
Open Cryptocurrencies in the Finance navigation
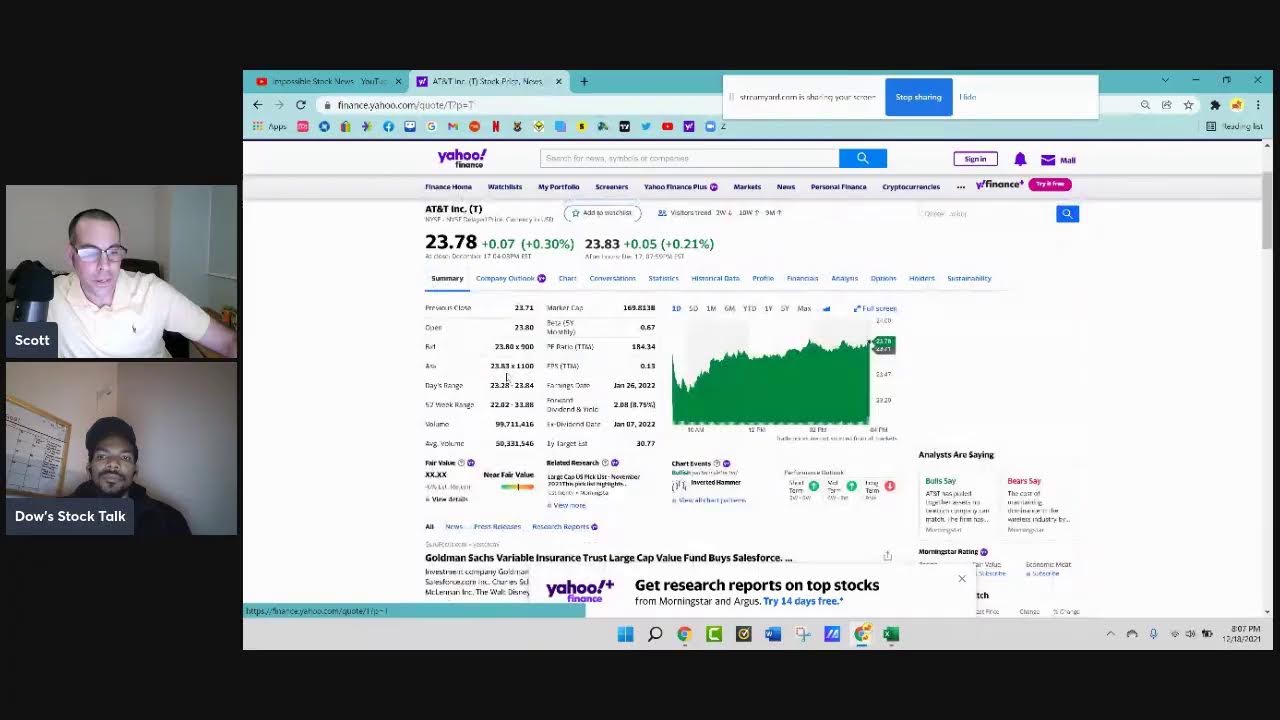coord(911,187)
